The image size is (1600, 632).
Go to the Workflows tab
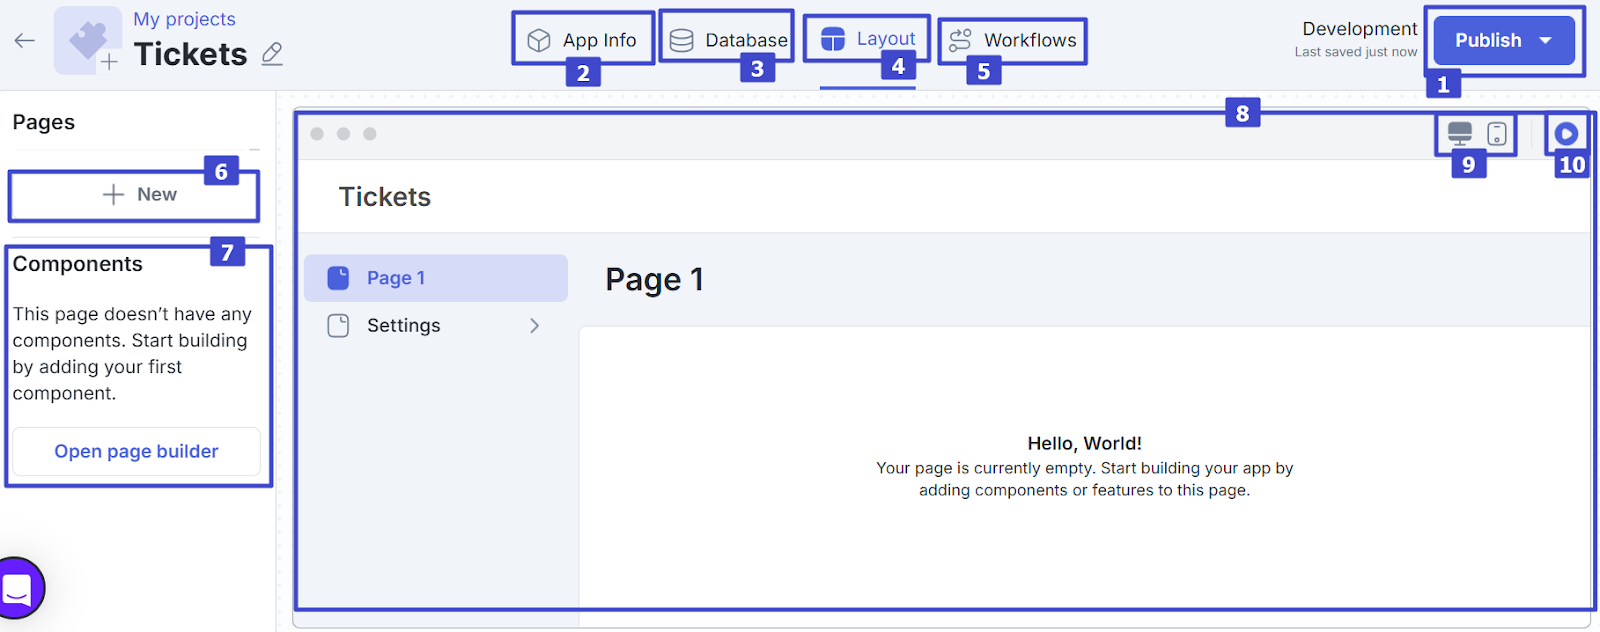[1013, 40]
